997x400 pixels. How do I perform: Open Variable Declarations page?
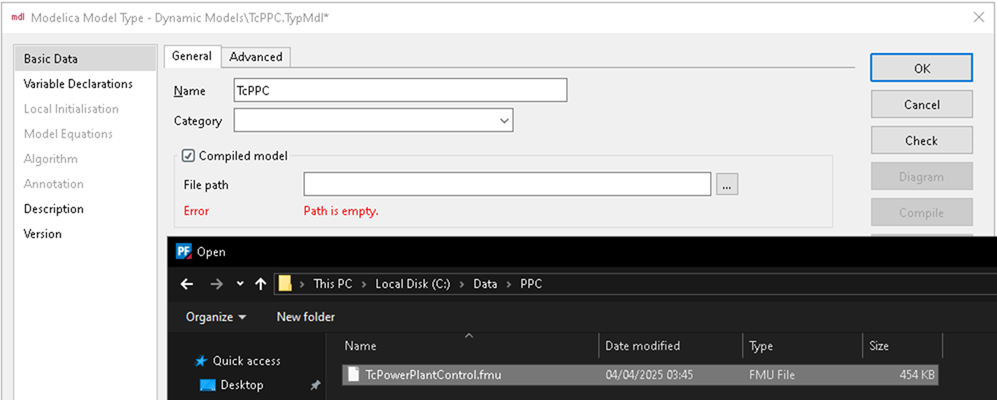point(78,84)
